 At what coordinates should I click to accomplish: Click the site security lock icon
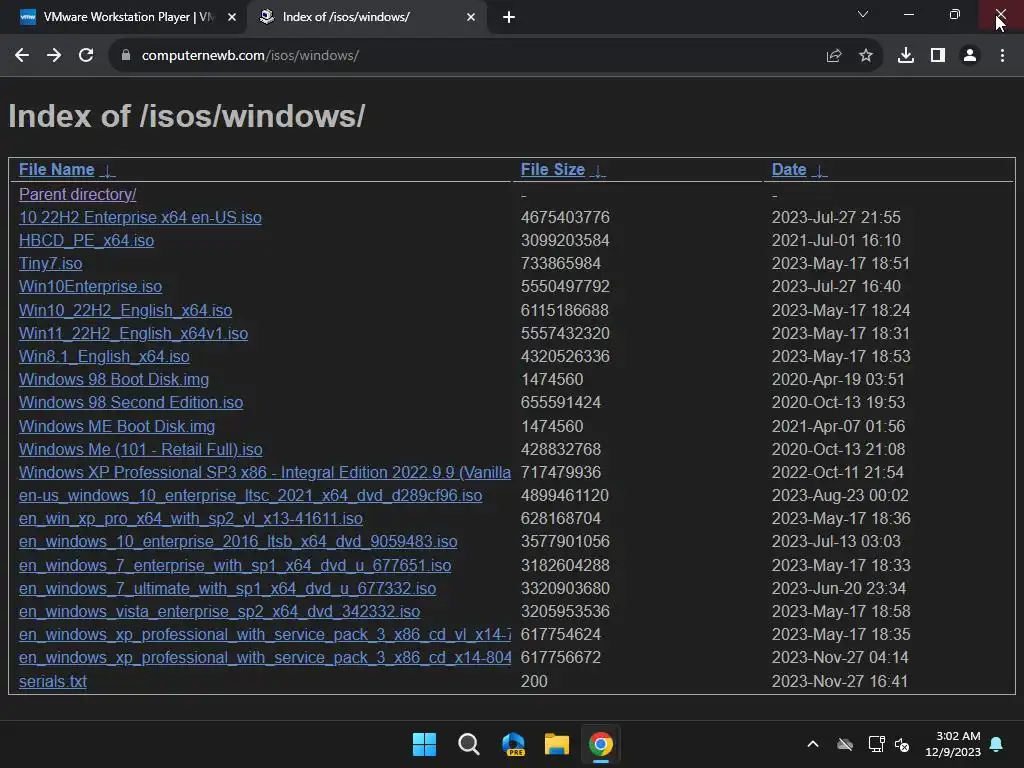[126, 56]
